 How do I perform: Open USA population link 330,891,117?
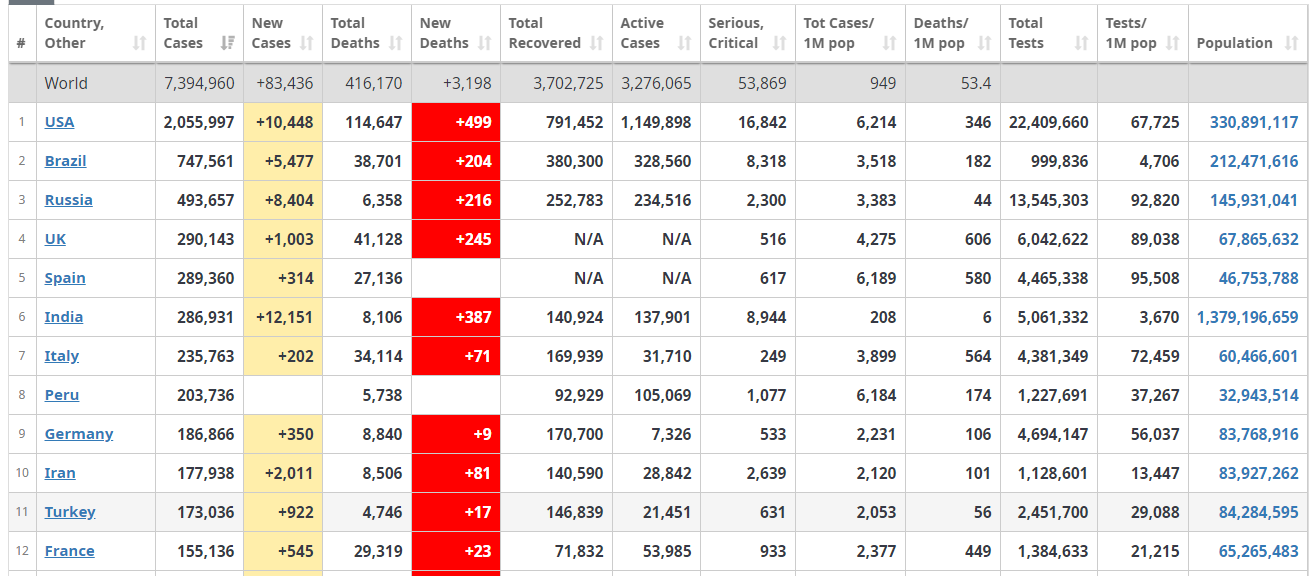tap(1254, 122)
